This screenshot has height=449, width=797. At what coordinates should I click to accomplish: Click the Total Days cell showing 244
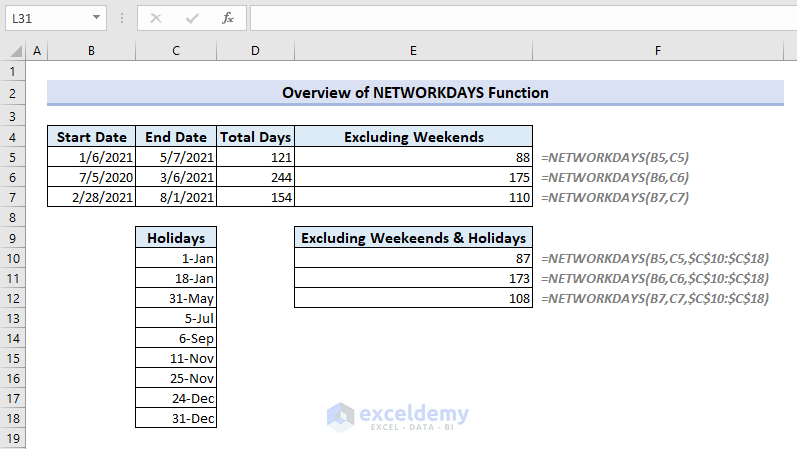pyautogui.click(x=256, y=177)
